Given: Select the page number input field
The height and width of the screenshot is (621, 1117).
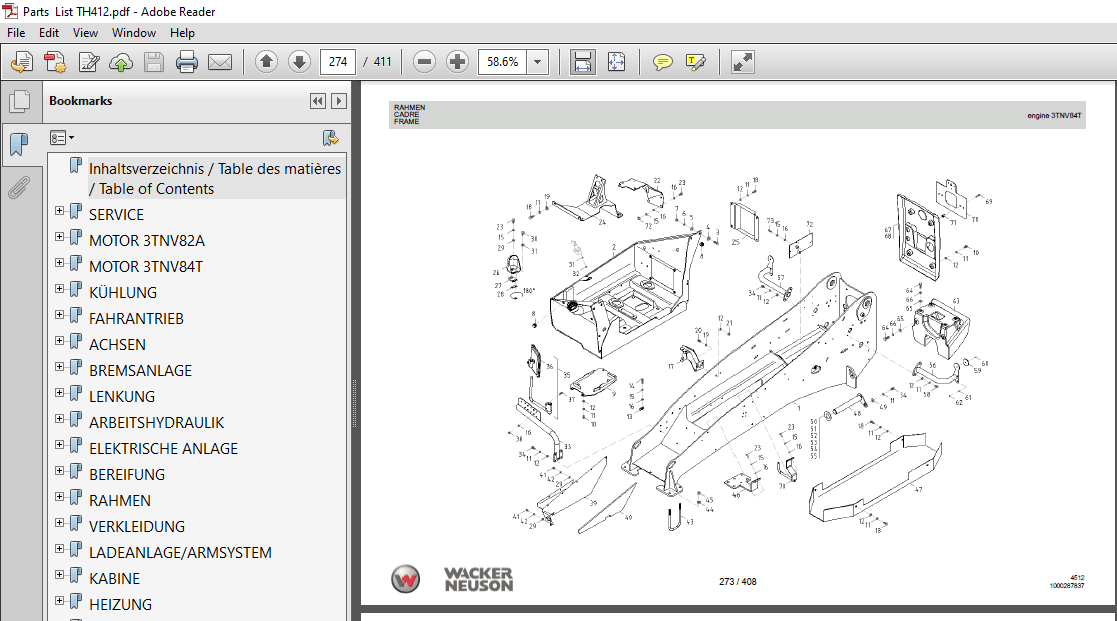Looking at the screenshot, I should click(x=337, y=61).
